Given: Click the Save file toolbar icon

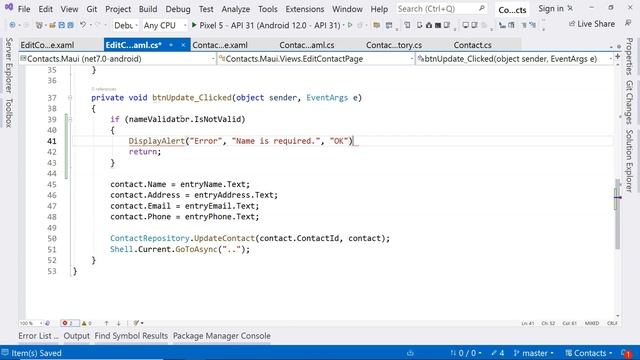Looking at the screenshot, I should tap(62, 25).
